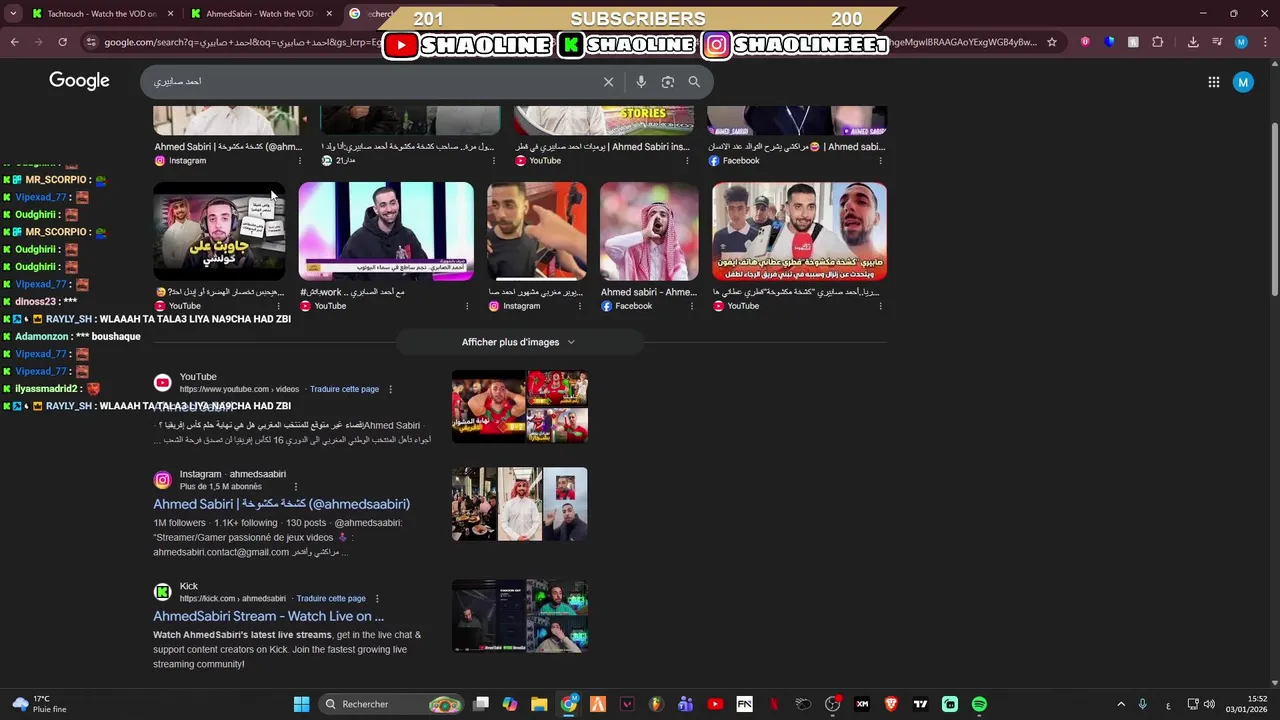Start a voice search with the microphone icon

click(641, 82)
